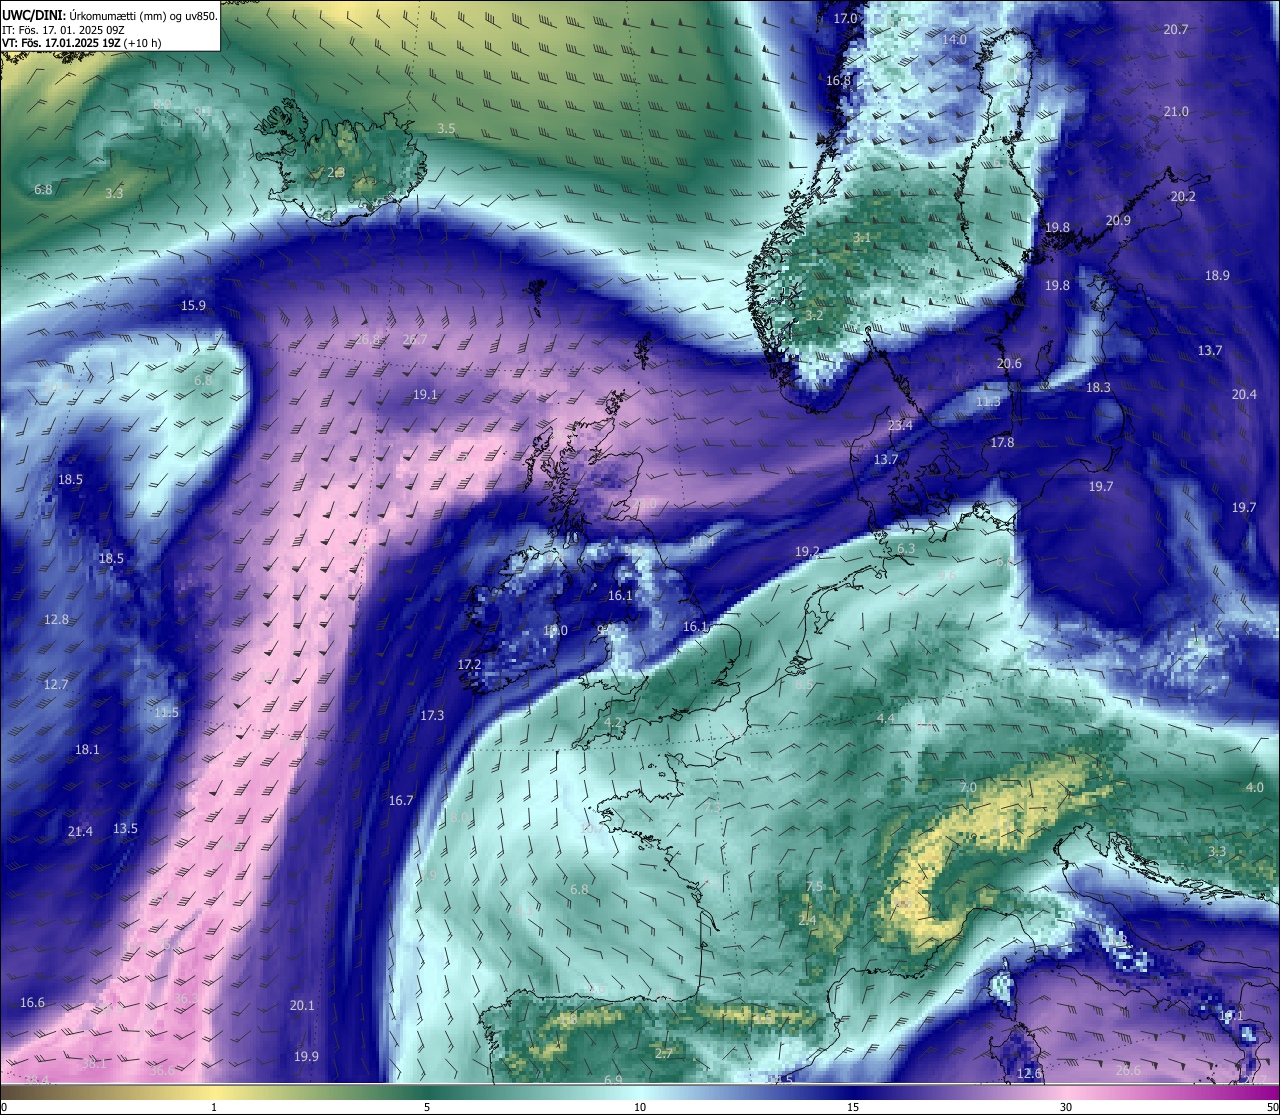Image resolution: width=1280 pixels, height=1115 pixels.
Task: Select the 19.9 value label
Action: click(x=306, y=1056)
